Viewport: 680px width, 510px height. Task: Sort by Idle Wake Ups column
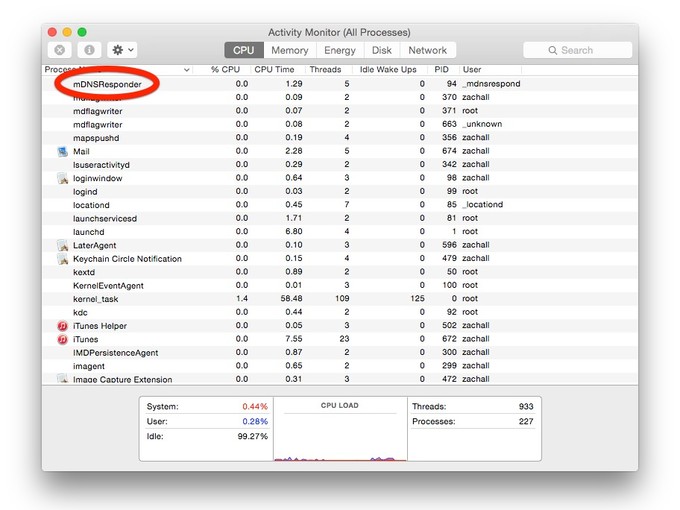click(388, 69)
